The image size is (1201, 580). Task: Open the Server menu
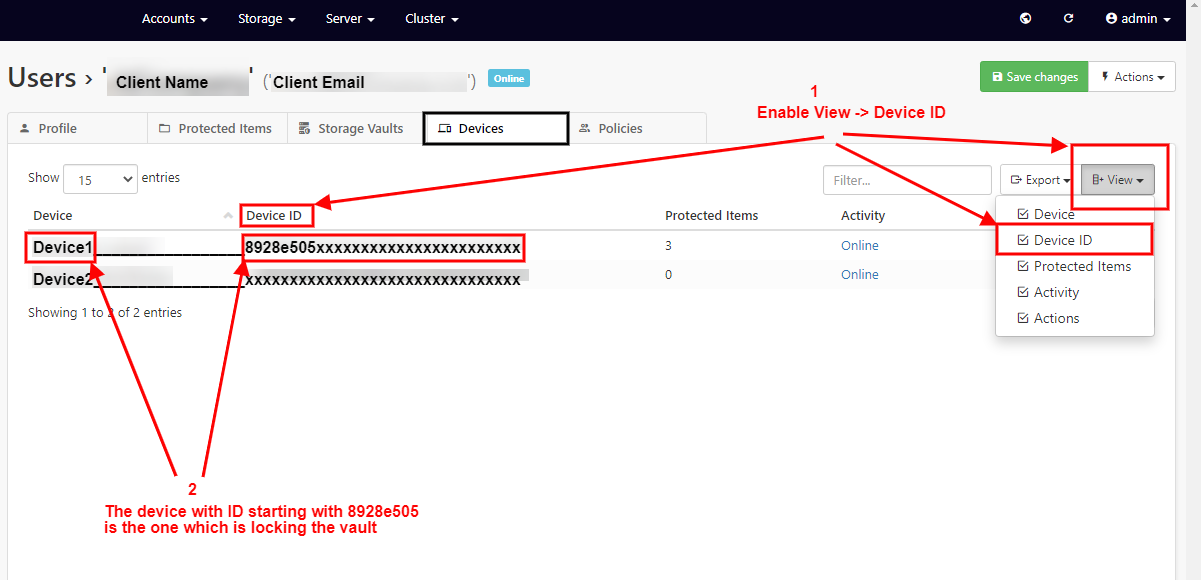[x=350, y=19]
